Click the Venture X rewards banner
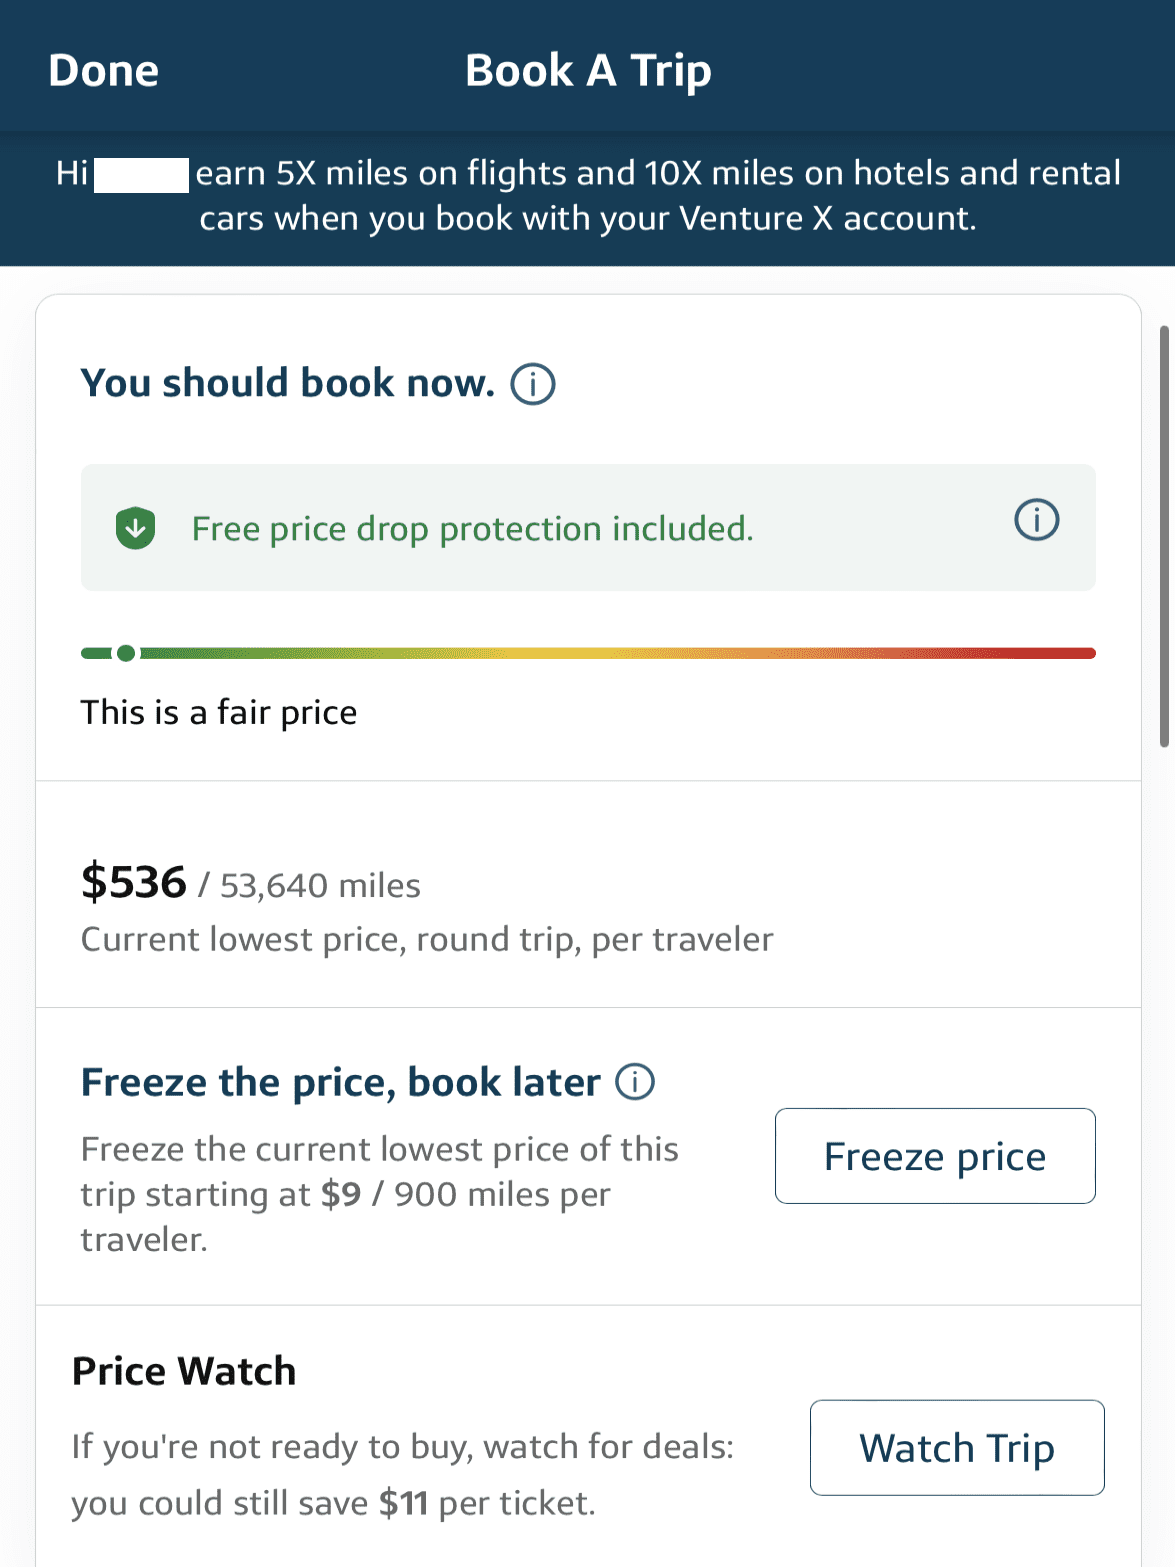 [588, 195]
